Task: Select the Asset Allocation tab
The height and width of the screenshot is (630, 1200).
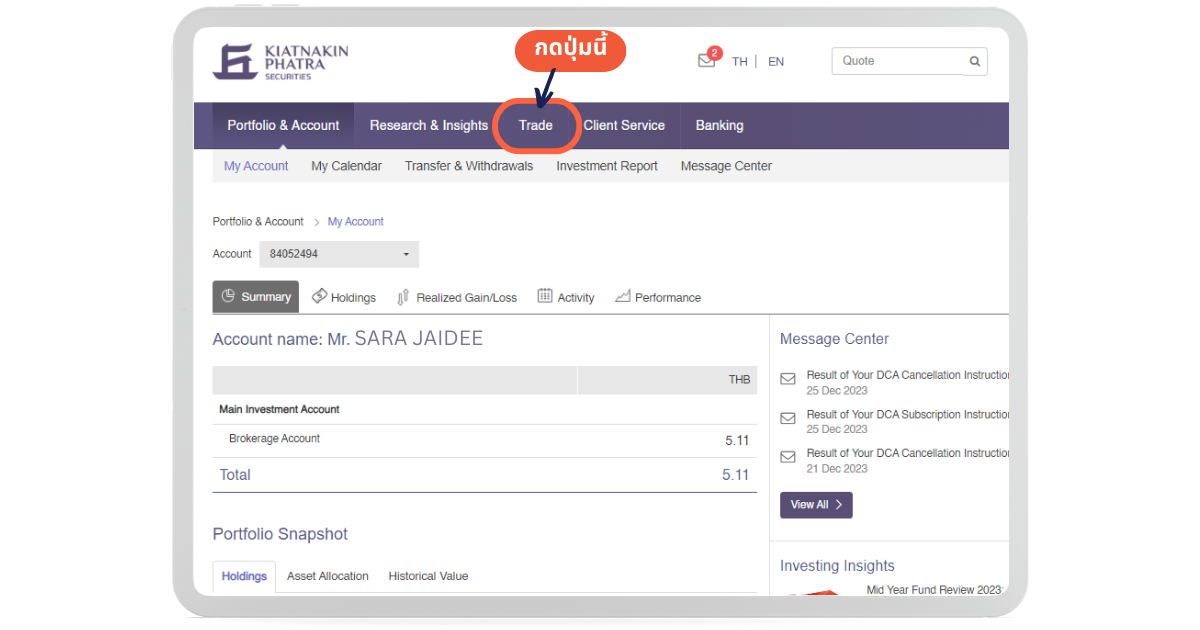Action: click(x=327, y=576)
